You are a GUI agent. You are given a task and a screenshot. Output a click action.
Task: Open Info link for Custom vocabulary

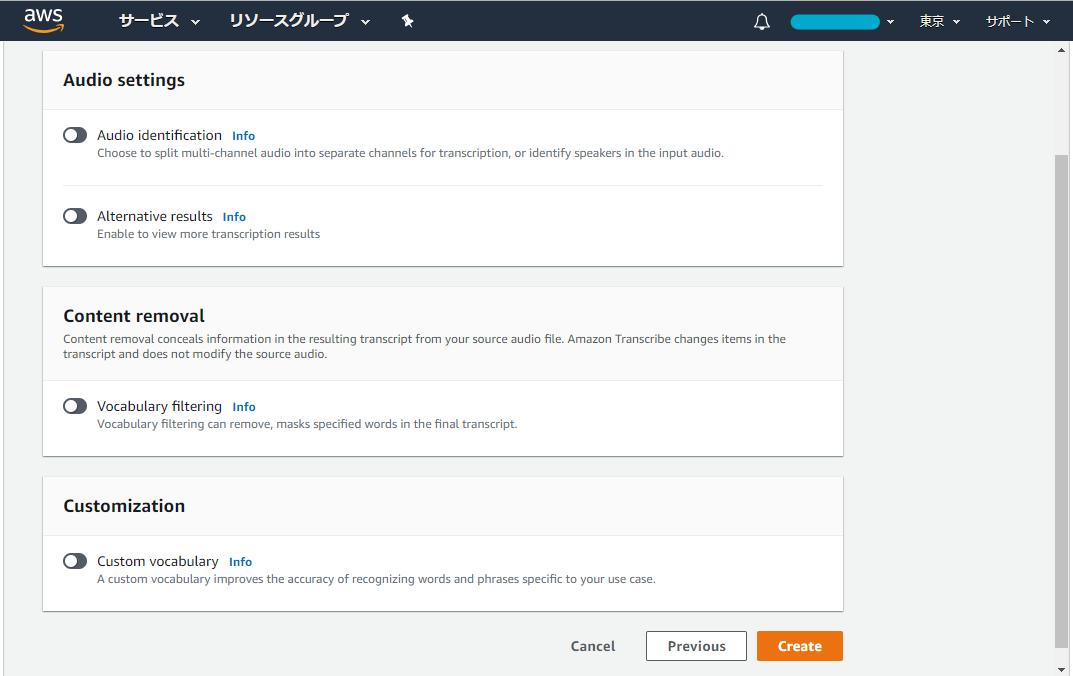tap(240, 562)
